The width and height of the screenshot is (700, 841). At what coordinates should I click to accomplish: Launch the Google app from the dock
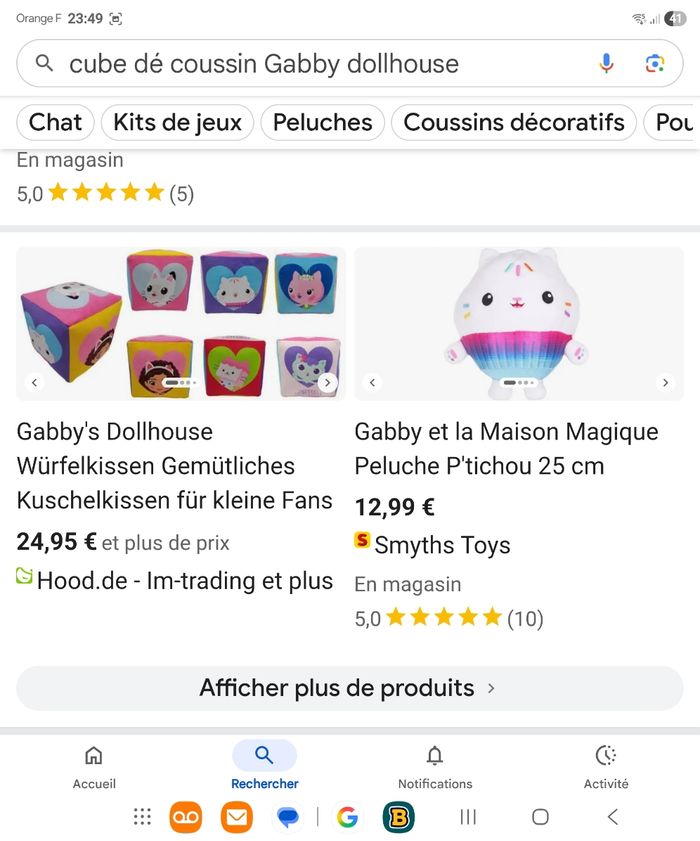click(x=347, y=817)
